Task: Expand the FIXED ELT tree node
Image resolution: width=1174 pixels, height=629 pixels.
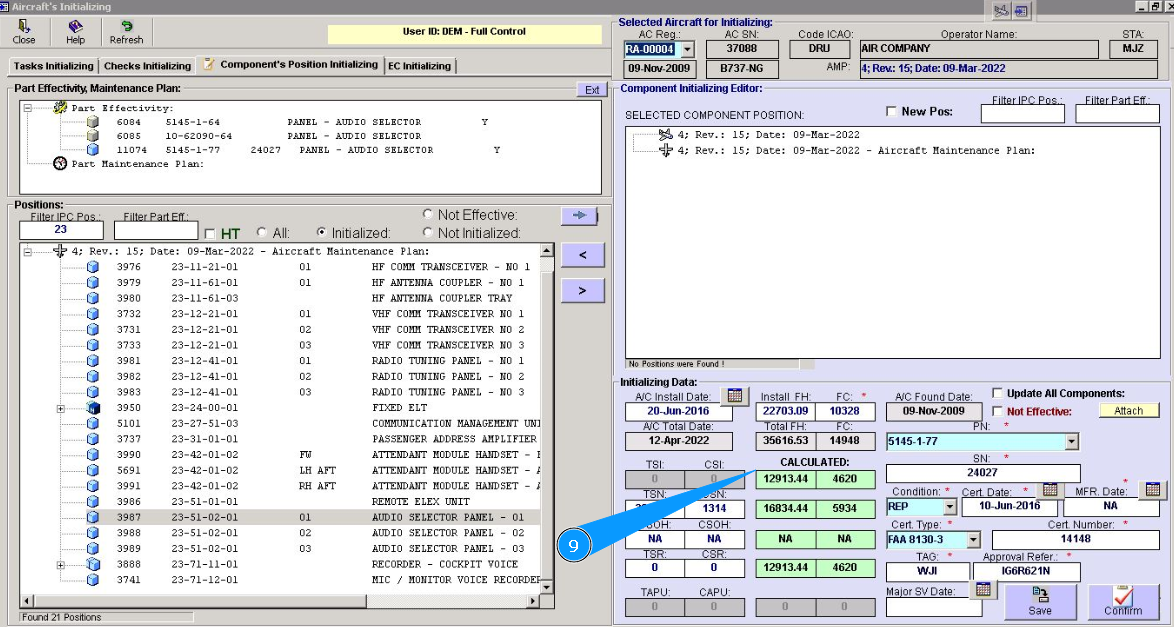Action: (61, 408)
